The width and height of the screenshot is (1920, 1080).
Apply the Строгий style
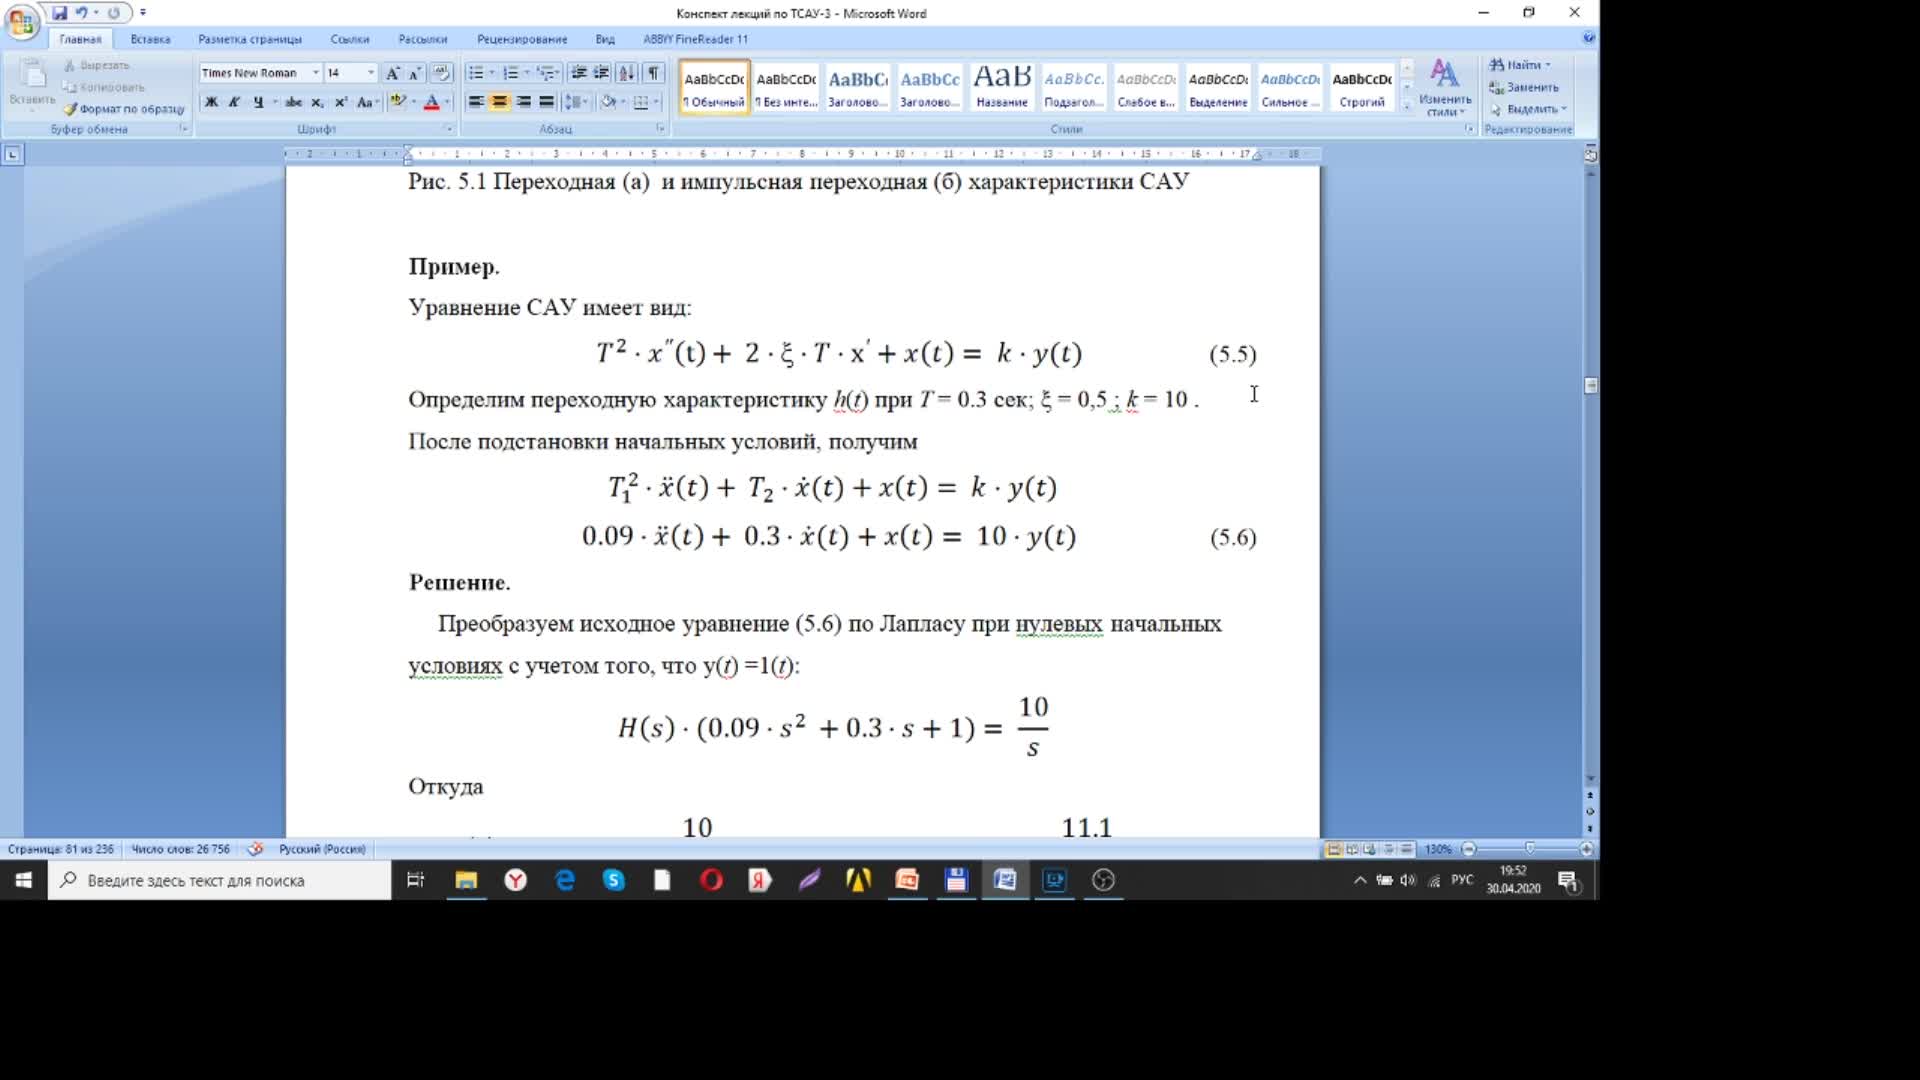[x=1362, y=87]
